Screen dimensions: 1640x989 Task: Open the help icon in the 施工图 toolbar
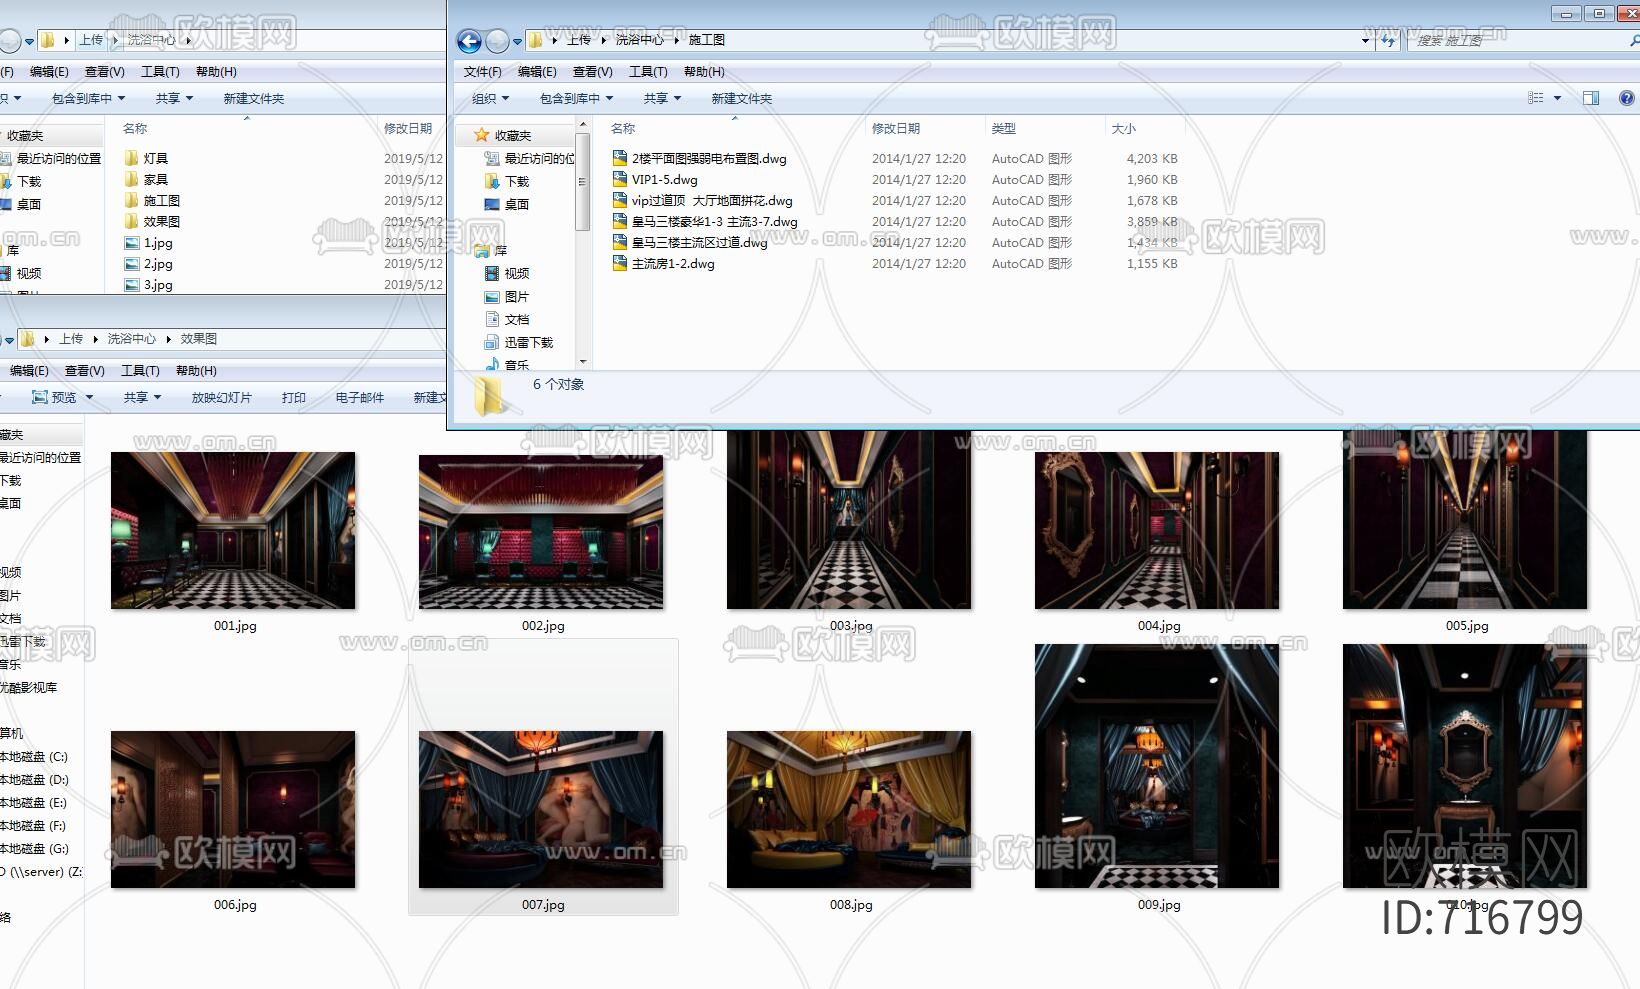1627,98
